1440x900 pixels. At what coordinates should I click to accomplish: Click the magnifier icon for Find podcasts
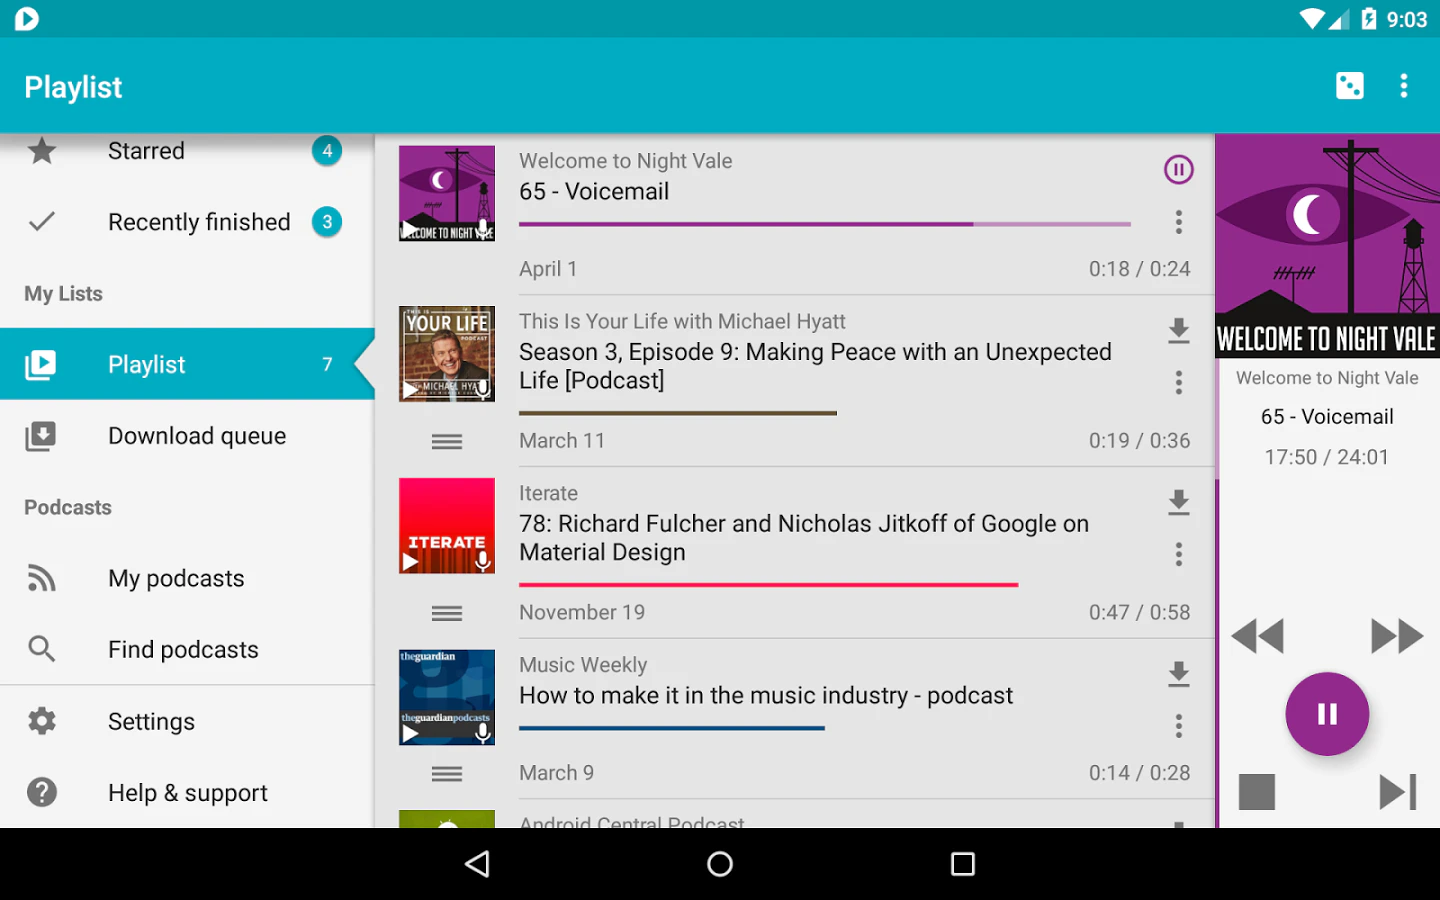tap(42, 650)
